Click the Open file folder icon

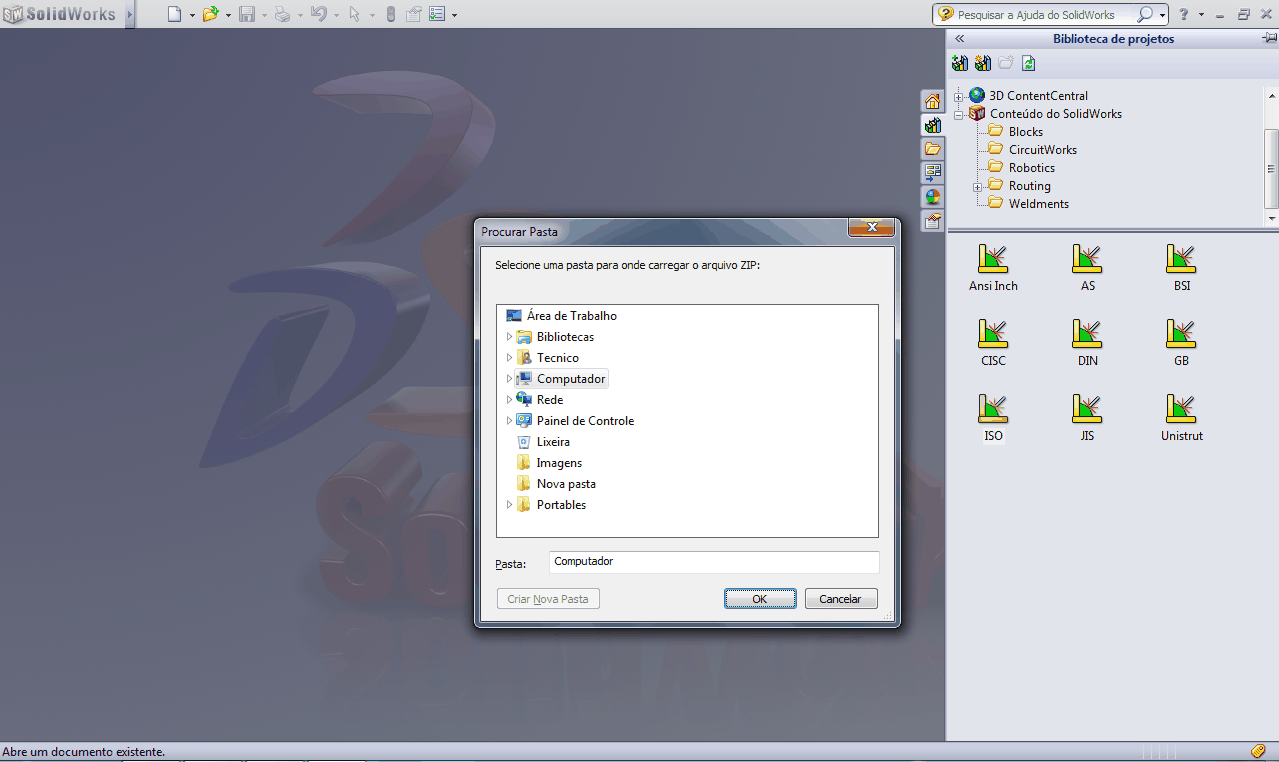(211, 14)
